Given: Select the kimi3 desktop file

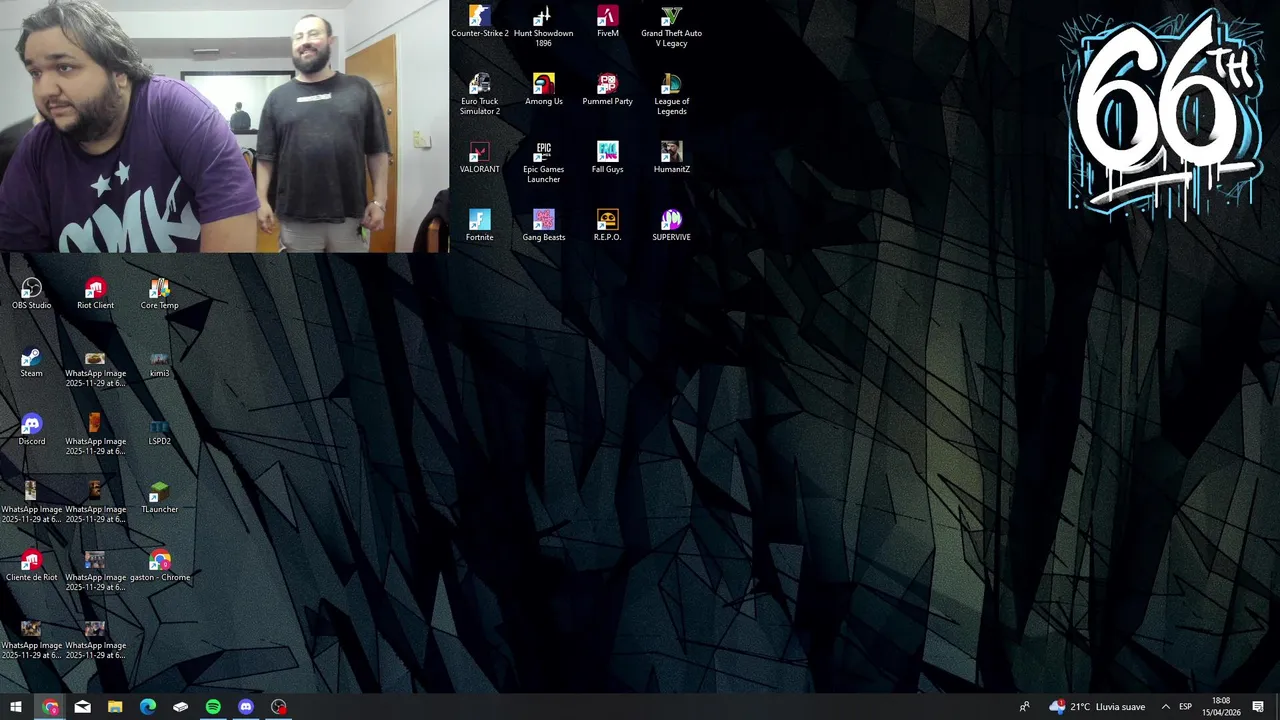Looking at the screenshot, I should click(x=160, y=362).
